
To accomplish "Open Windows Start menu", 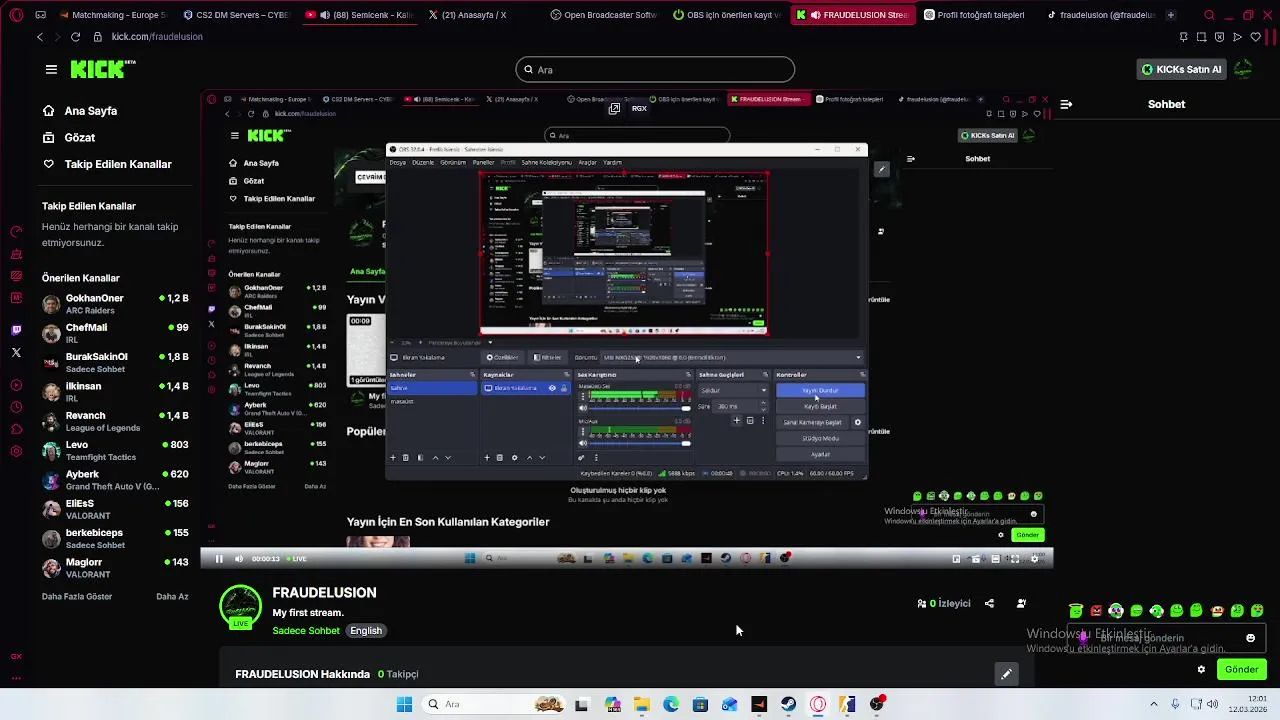I will [404, 704].
